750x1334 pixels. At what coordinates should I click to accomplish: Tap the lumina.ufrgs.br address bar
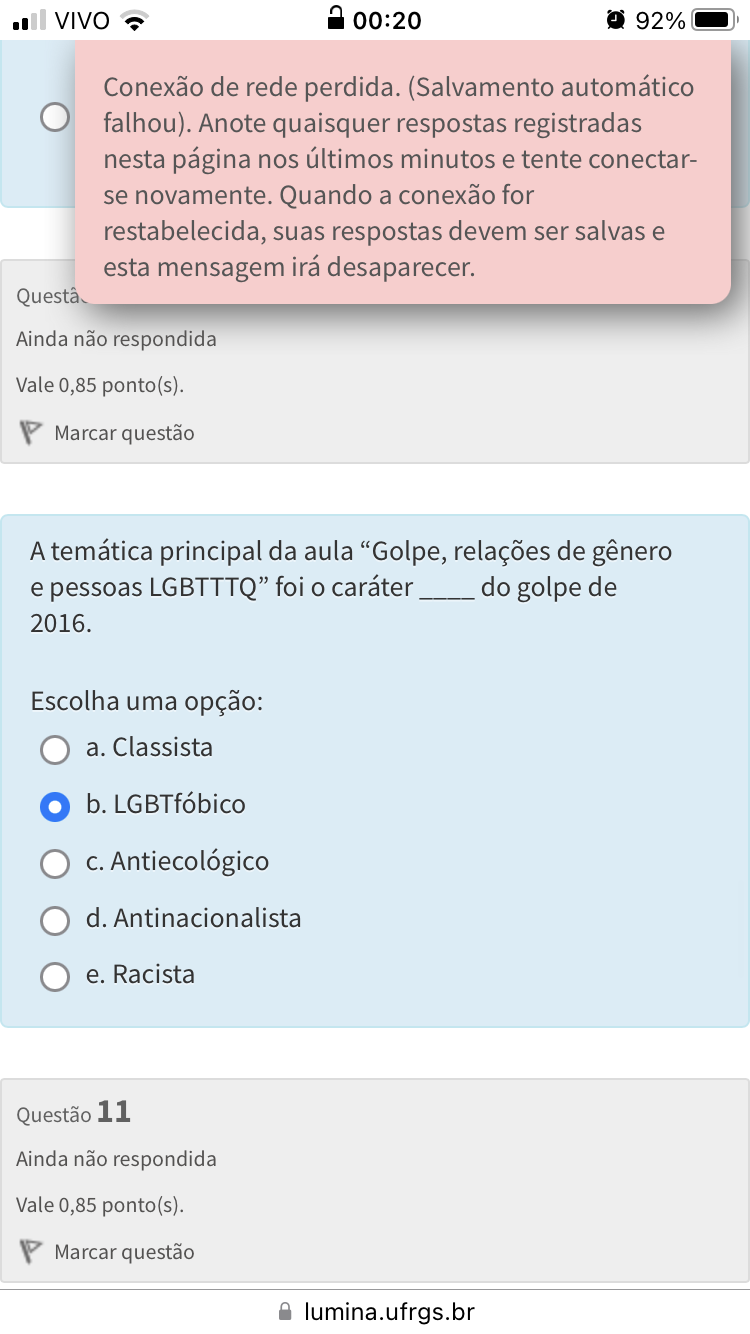388,1311
